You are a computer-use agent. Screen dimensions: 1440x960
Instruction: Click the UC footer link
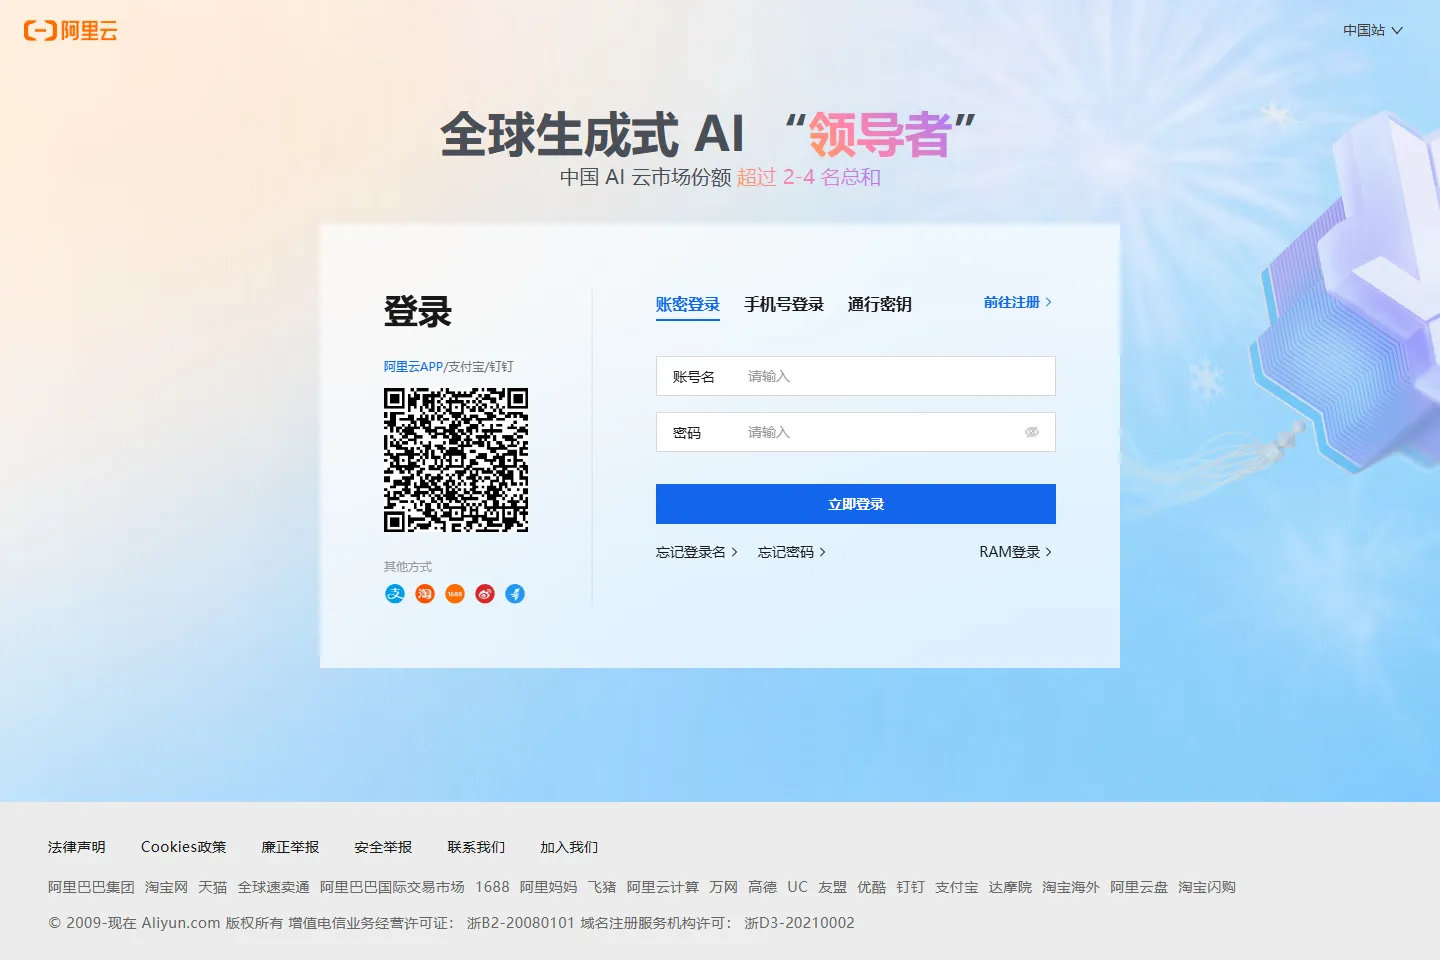pyautogui.click(x=798, y=887)
